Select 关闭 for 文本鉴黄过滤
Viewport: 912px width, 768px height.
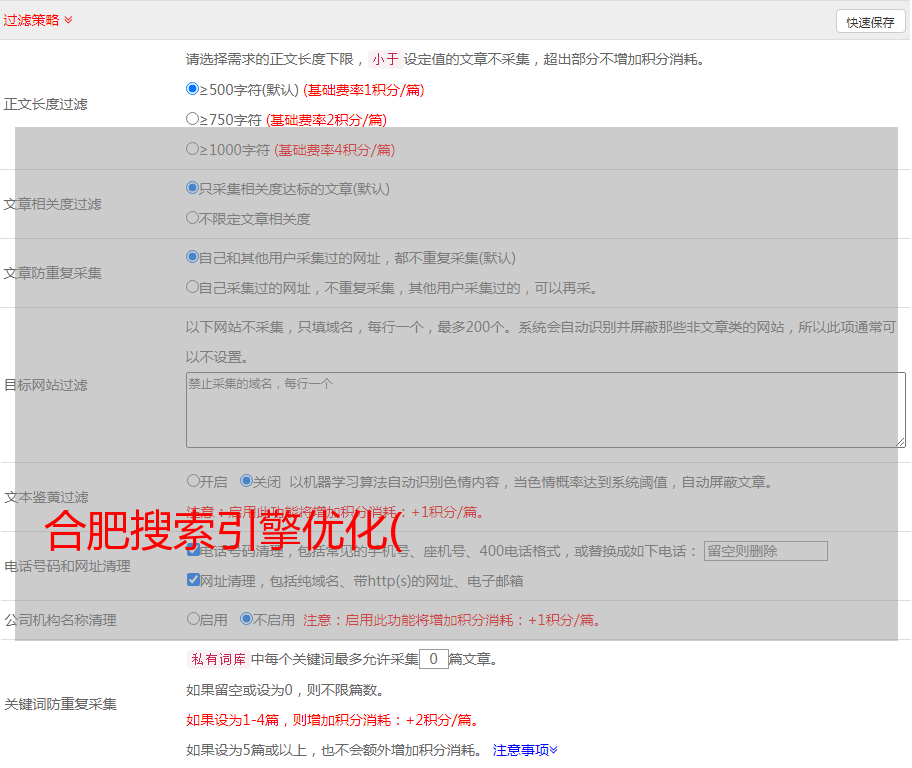246,481
